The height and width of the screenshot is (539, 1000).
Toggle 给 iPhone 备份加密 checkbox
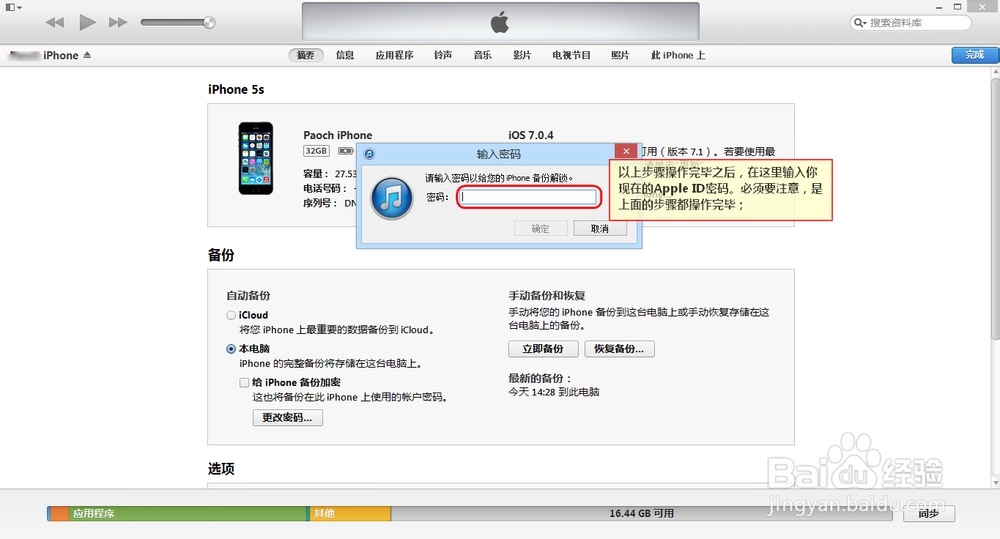pos(244,383)
